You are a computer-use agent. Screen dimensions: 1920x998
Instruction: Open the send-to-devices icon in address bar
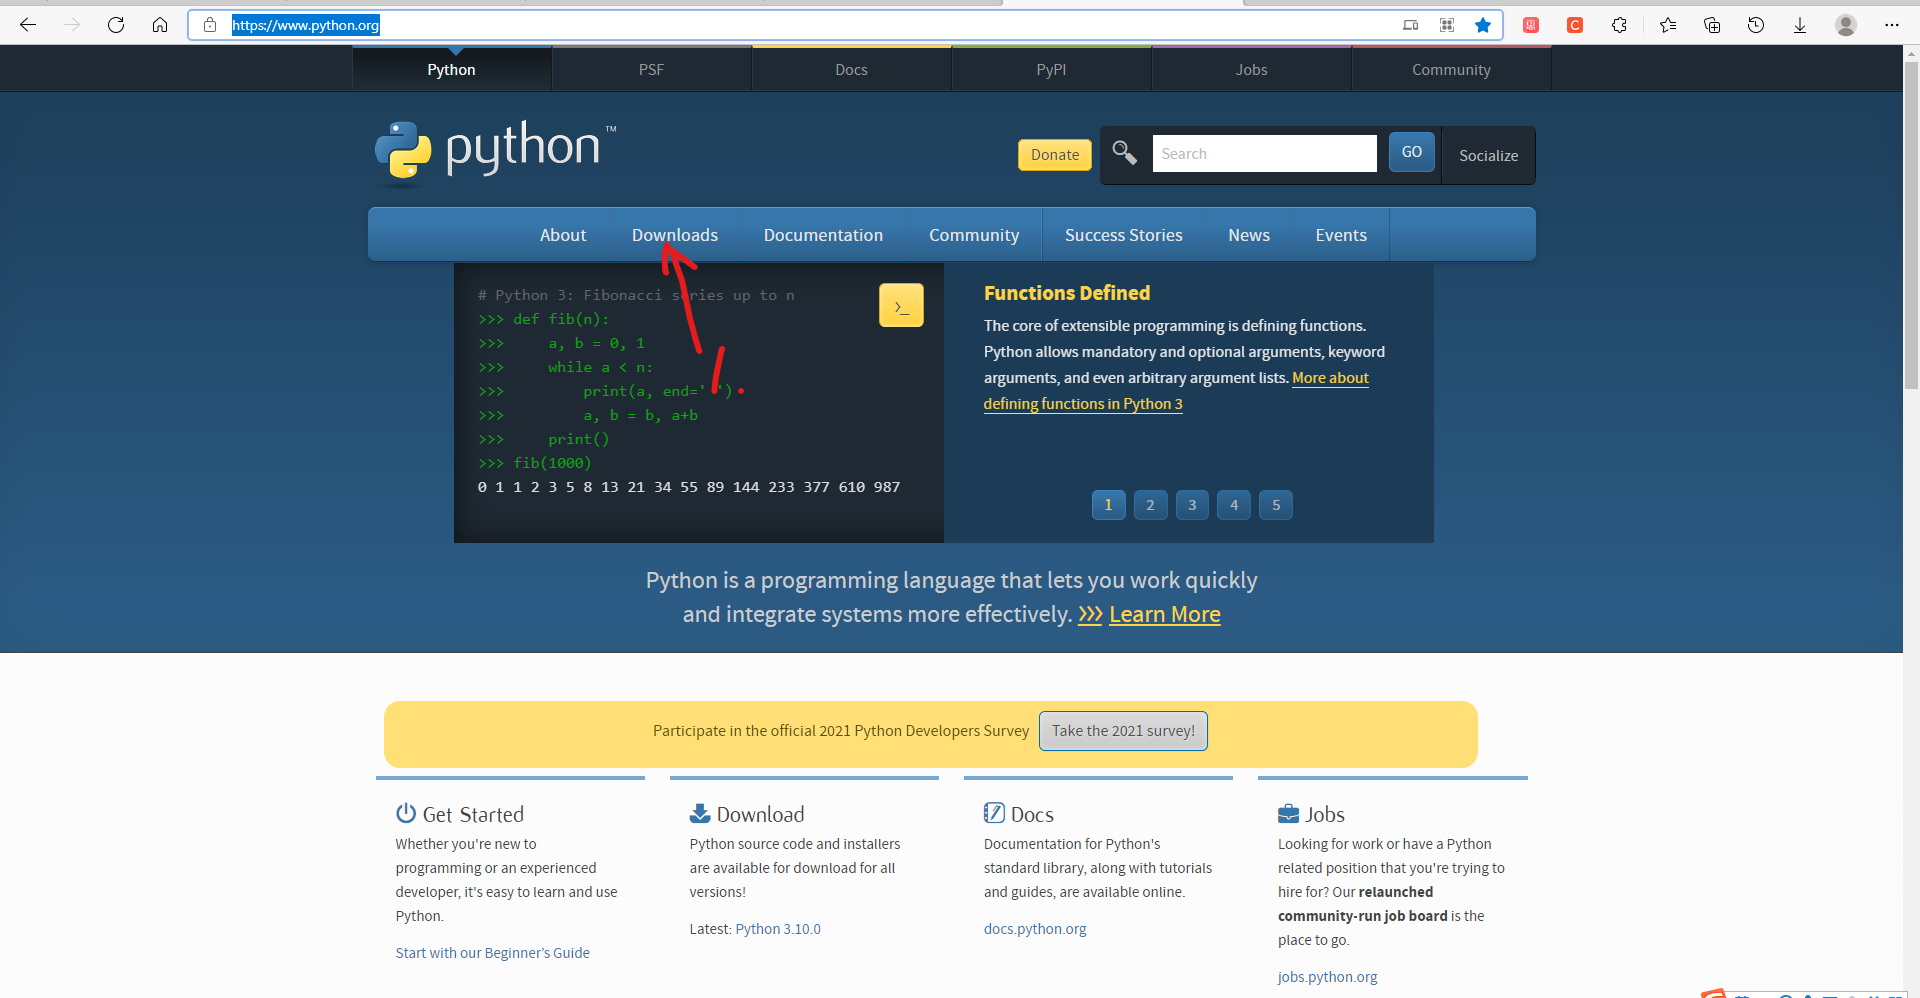click(x=1411, y=25)
